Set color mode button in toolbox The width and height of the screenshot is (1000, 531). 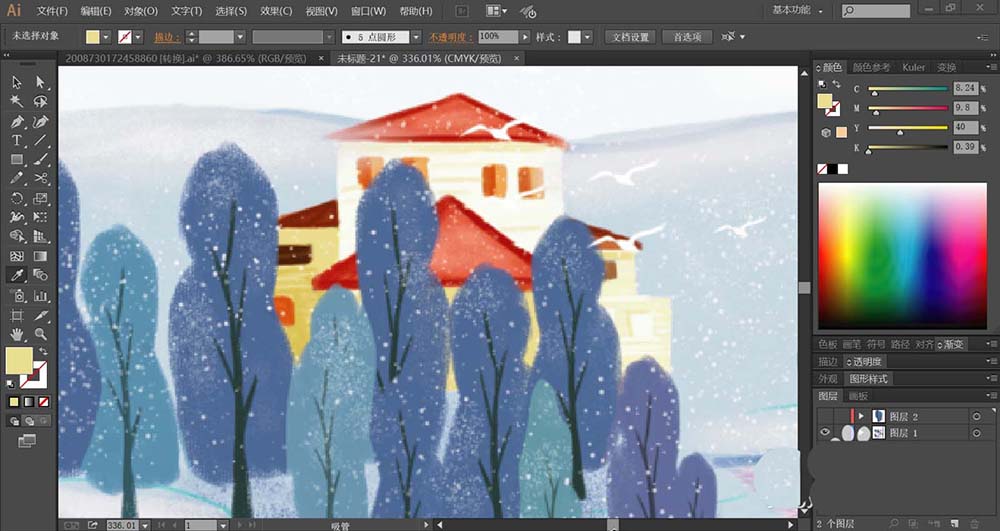coord(14,402)
